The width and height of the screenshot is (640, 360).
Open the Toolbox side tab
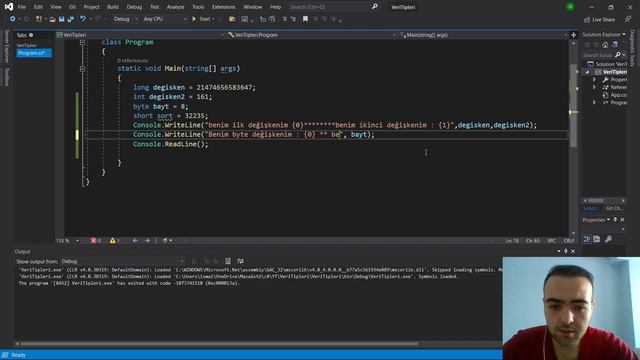pos(7,77)
